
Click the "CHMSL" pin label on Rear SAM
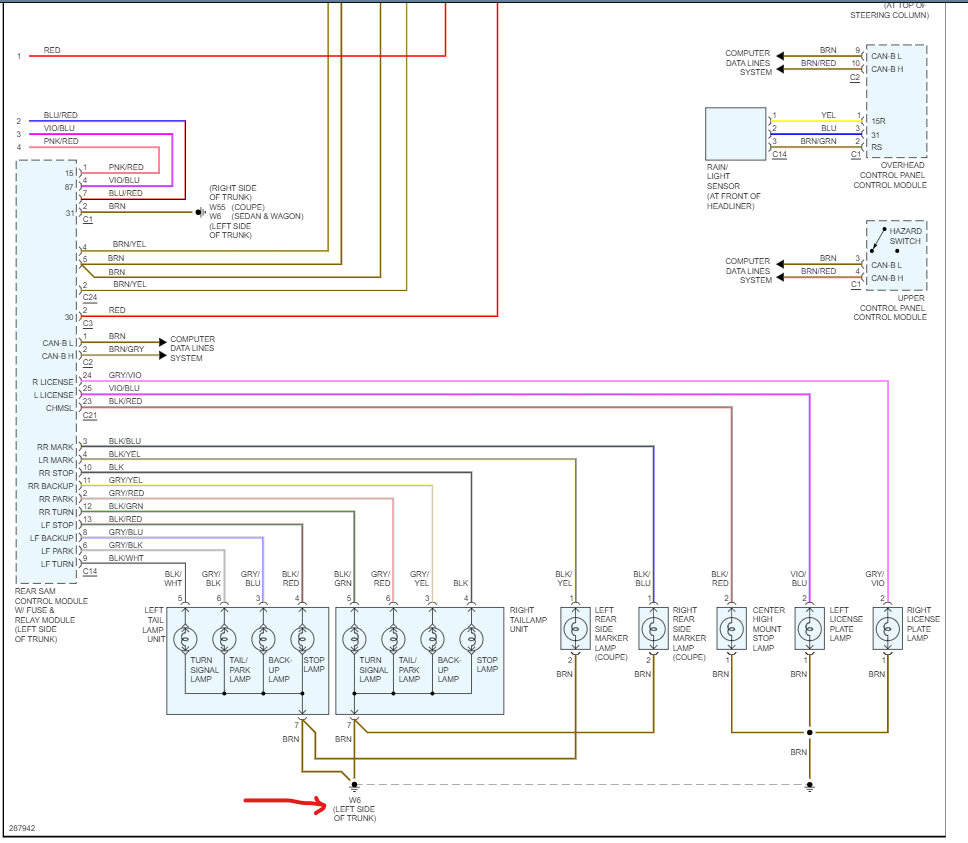point(59,409)
